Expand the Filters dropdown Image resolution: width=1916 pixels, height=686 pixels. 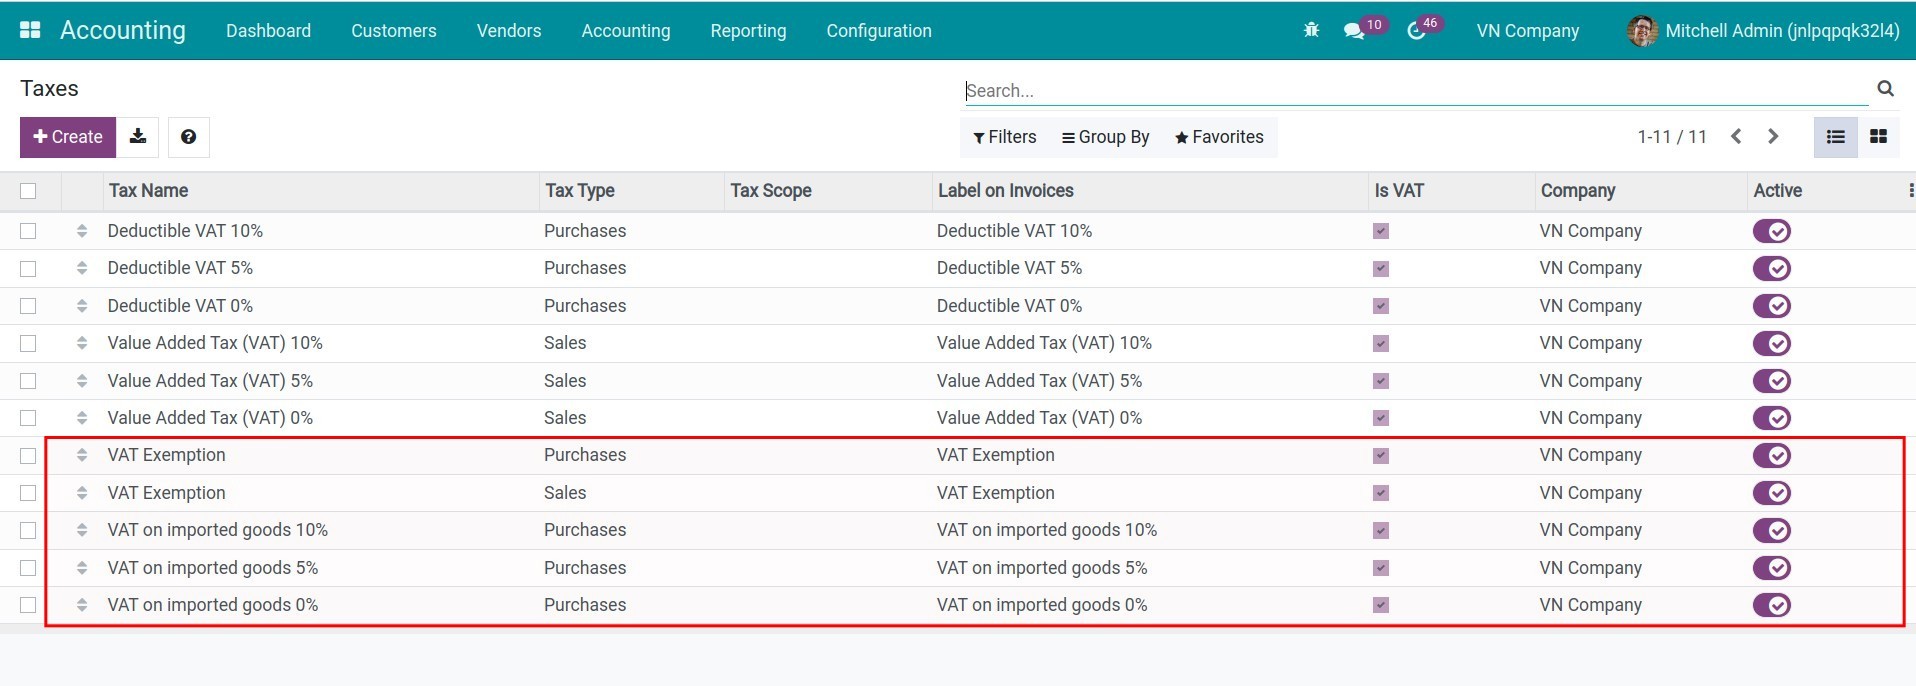(1004, 137)
